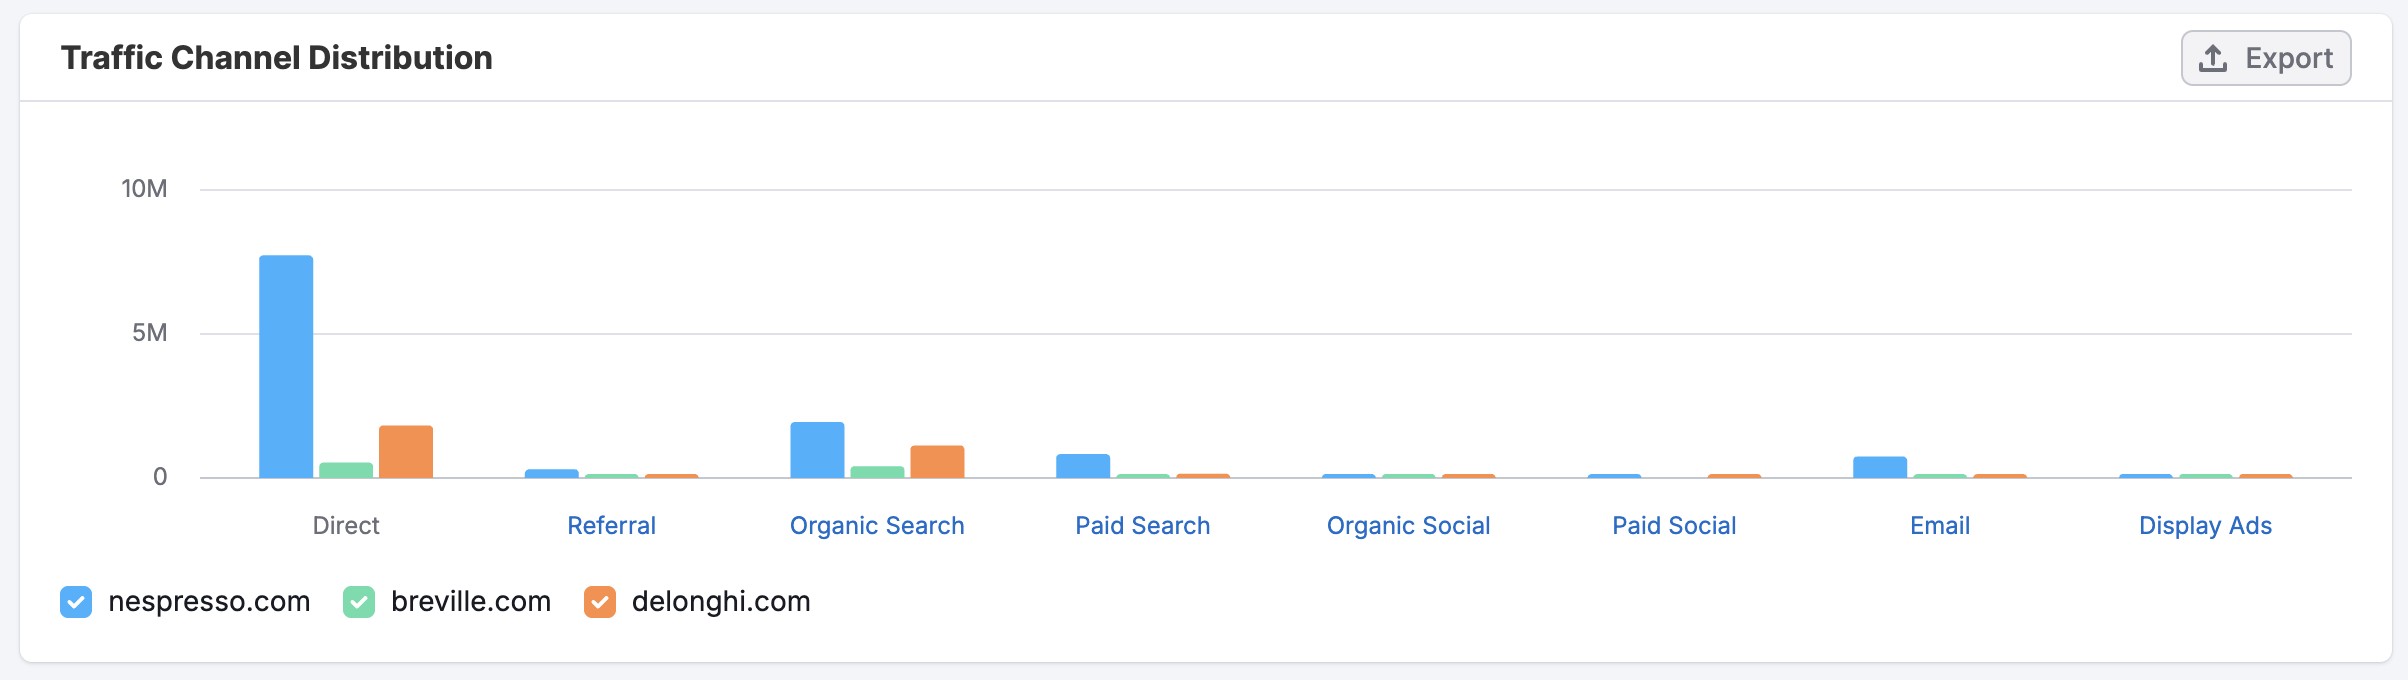Screen dimensions: 2408x680
Task: Open the Organic Search channel link
Action: 877,526
